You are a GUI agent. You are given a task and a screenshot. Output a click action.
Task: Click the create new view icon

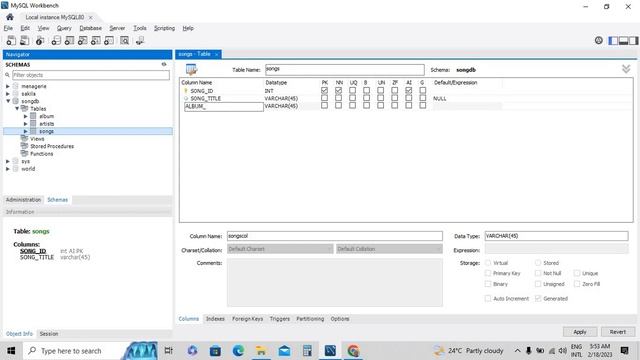[x=82, y=40]
